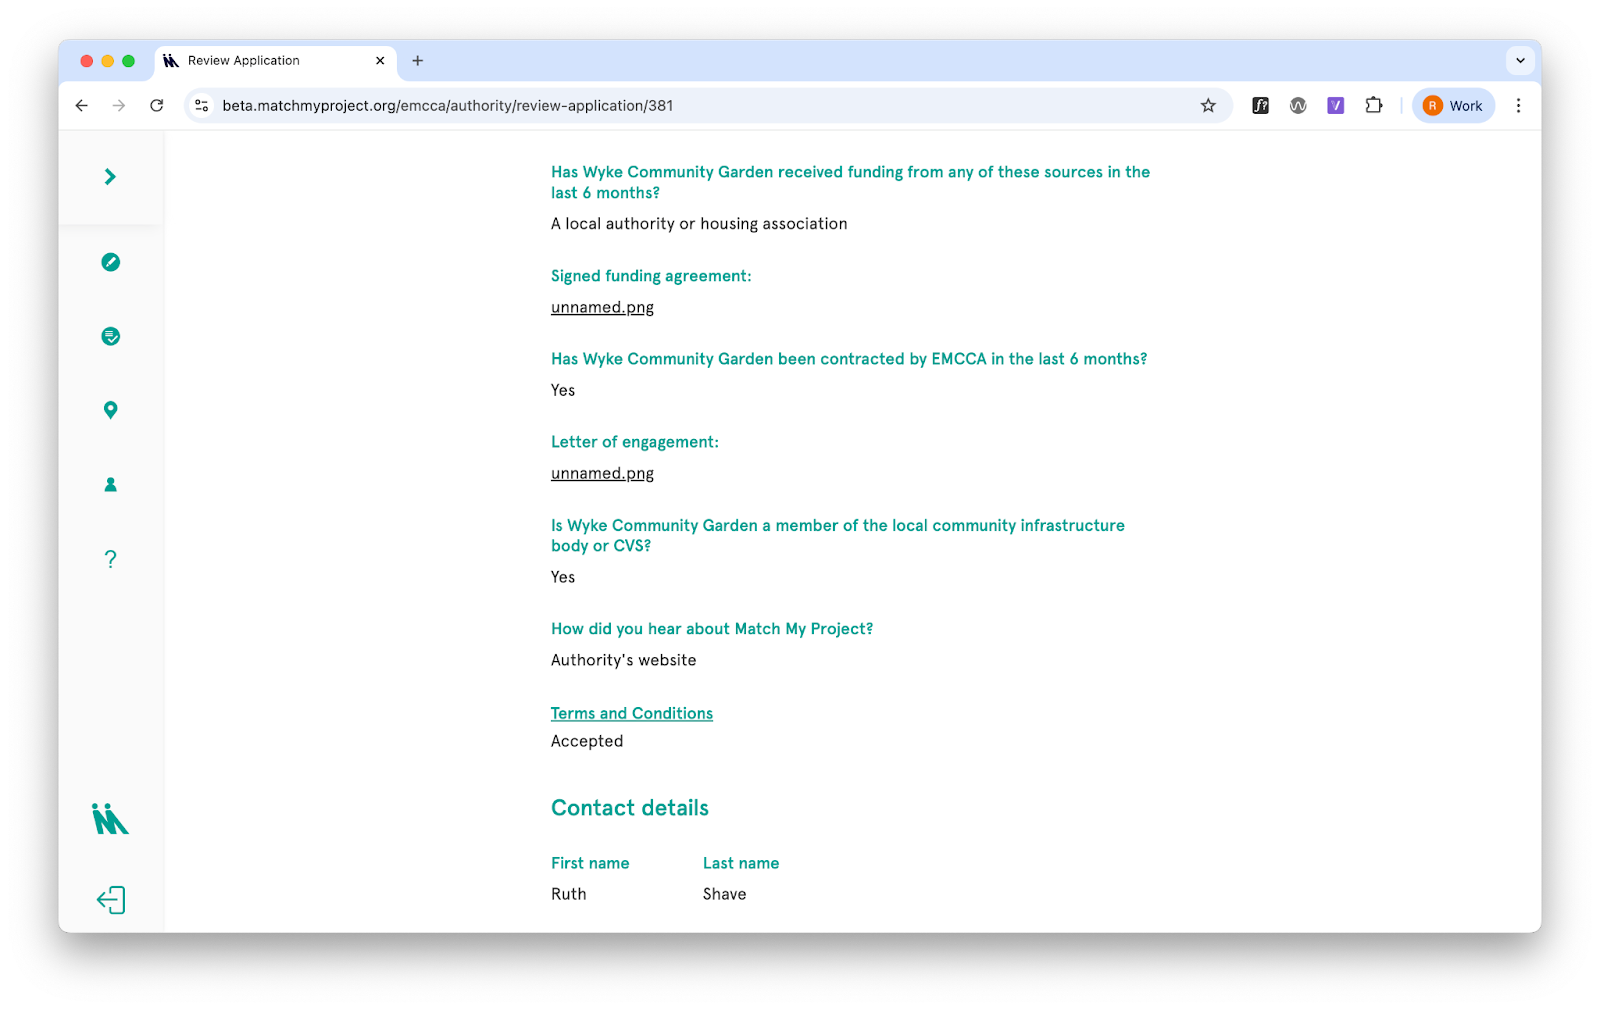
Task: Bookmark this page with the star icon
Action: click(x=1208, y=106)
